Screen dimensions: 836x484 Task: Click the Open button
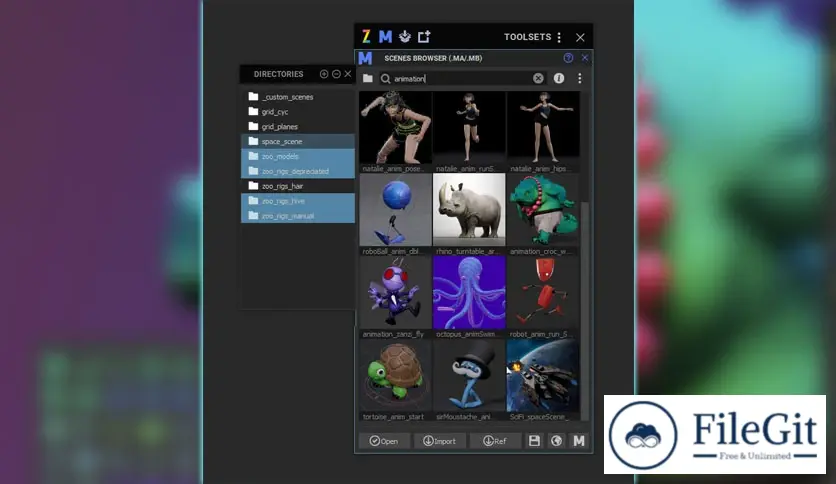(x=384, y=441)
